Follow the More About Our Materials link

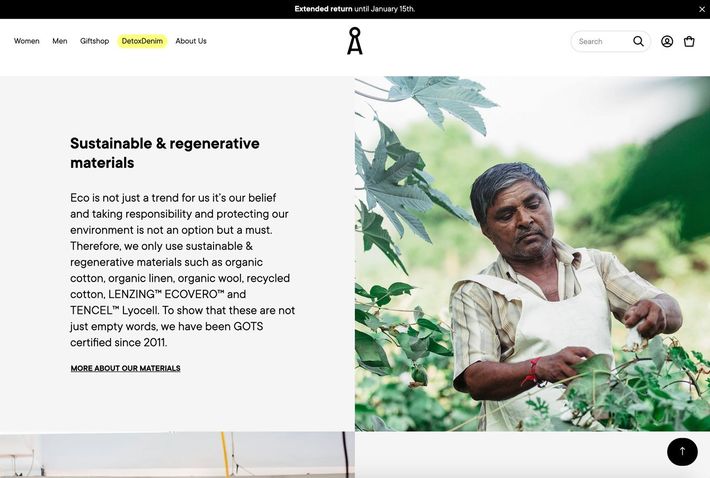pos(125,368)
